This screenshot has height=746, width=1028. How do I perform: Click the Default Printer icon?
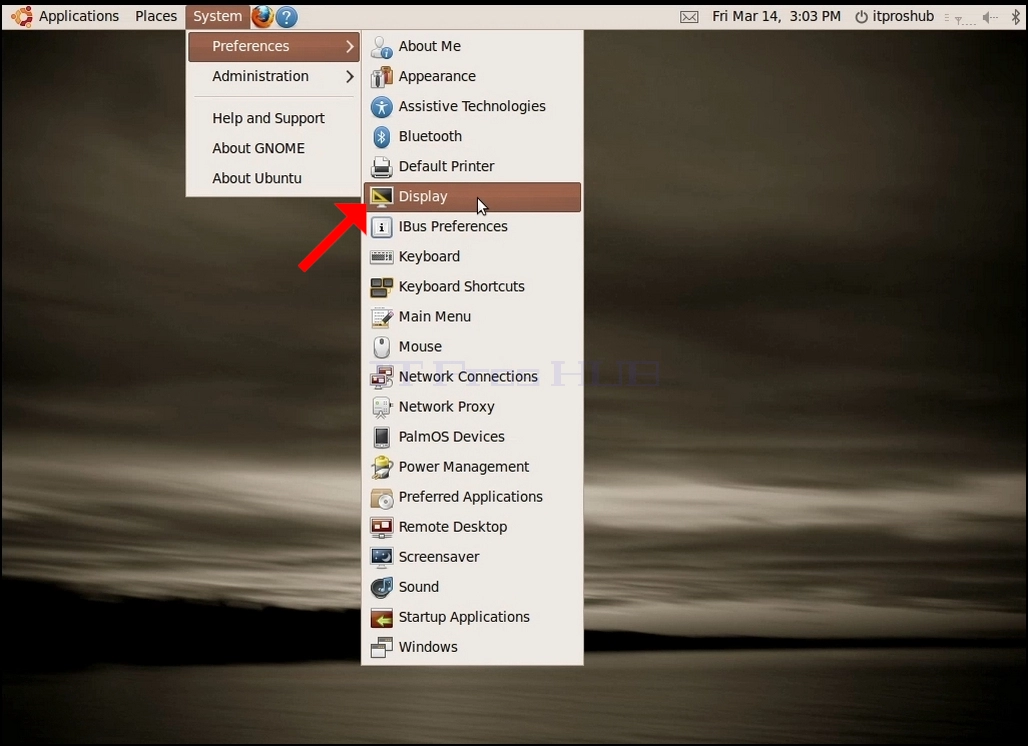point(381,167)
